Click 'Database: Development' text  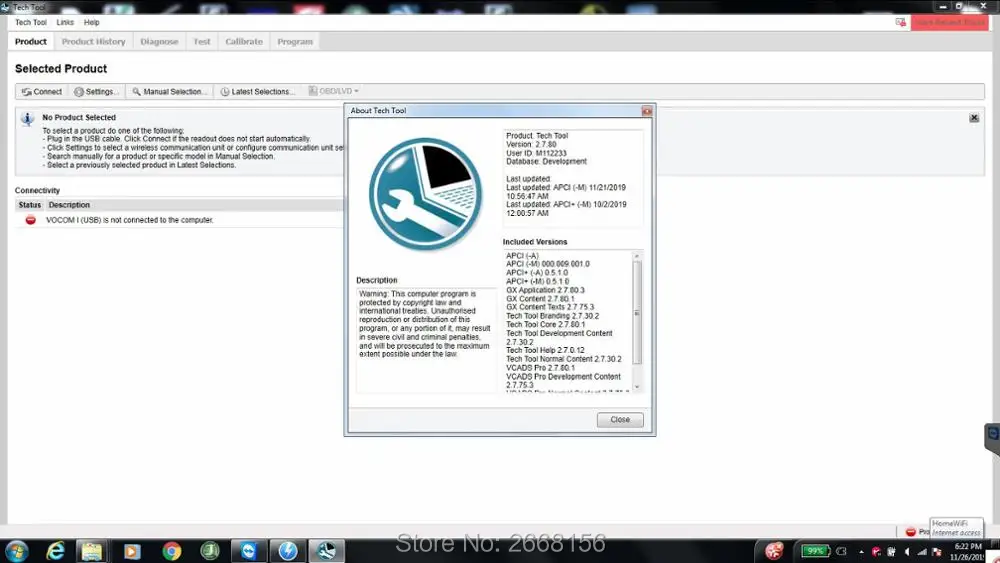tap(547, 162)
